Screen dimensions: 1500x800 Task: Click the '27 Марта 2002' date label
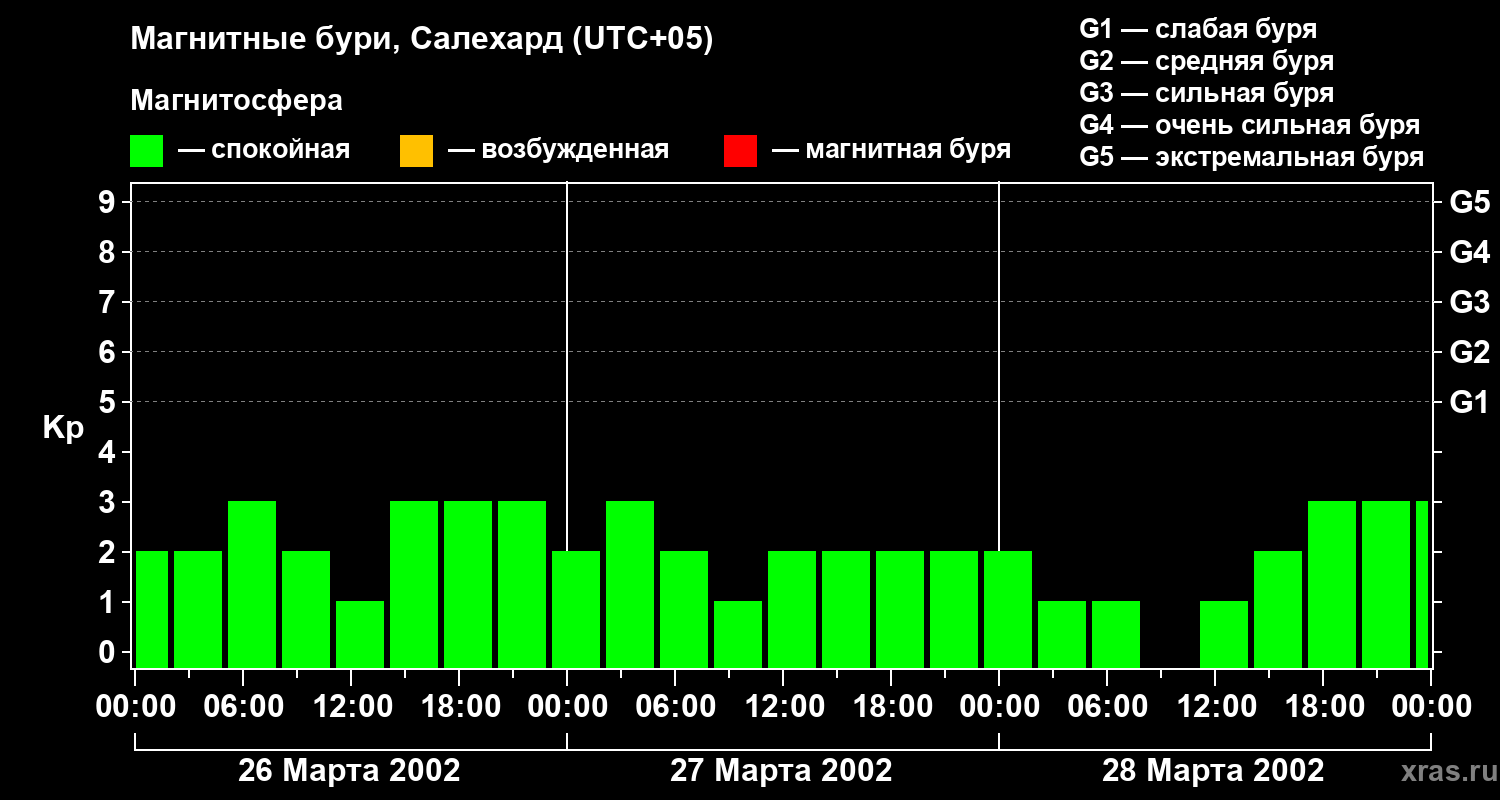coord(781,771)
